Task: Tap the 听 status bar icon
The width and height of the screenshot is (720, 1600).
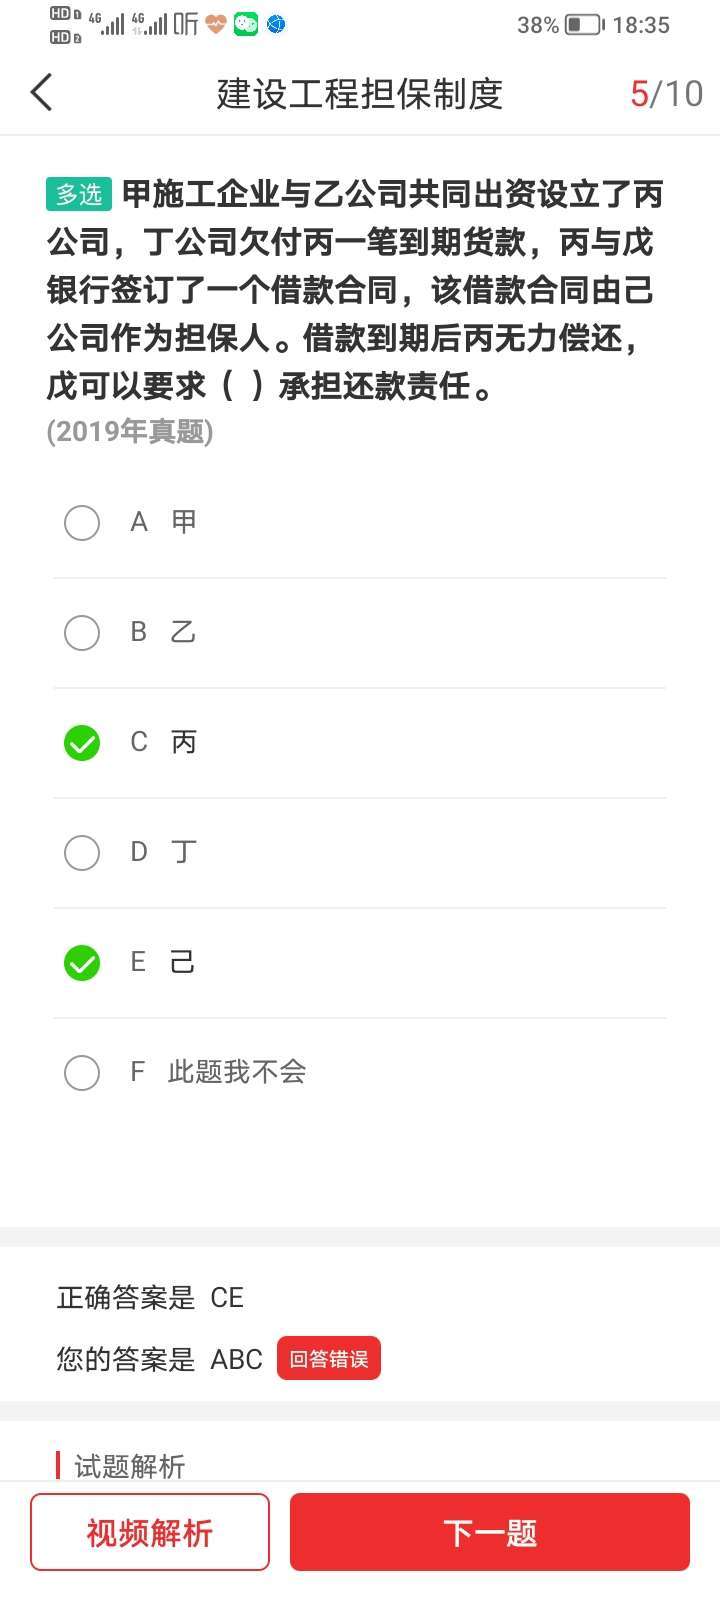Action: point(186,24)
